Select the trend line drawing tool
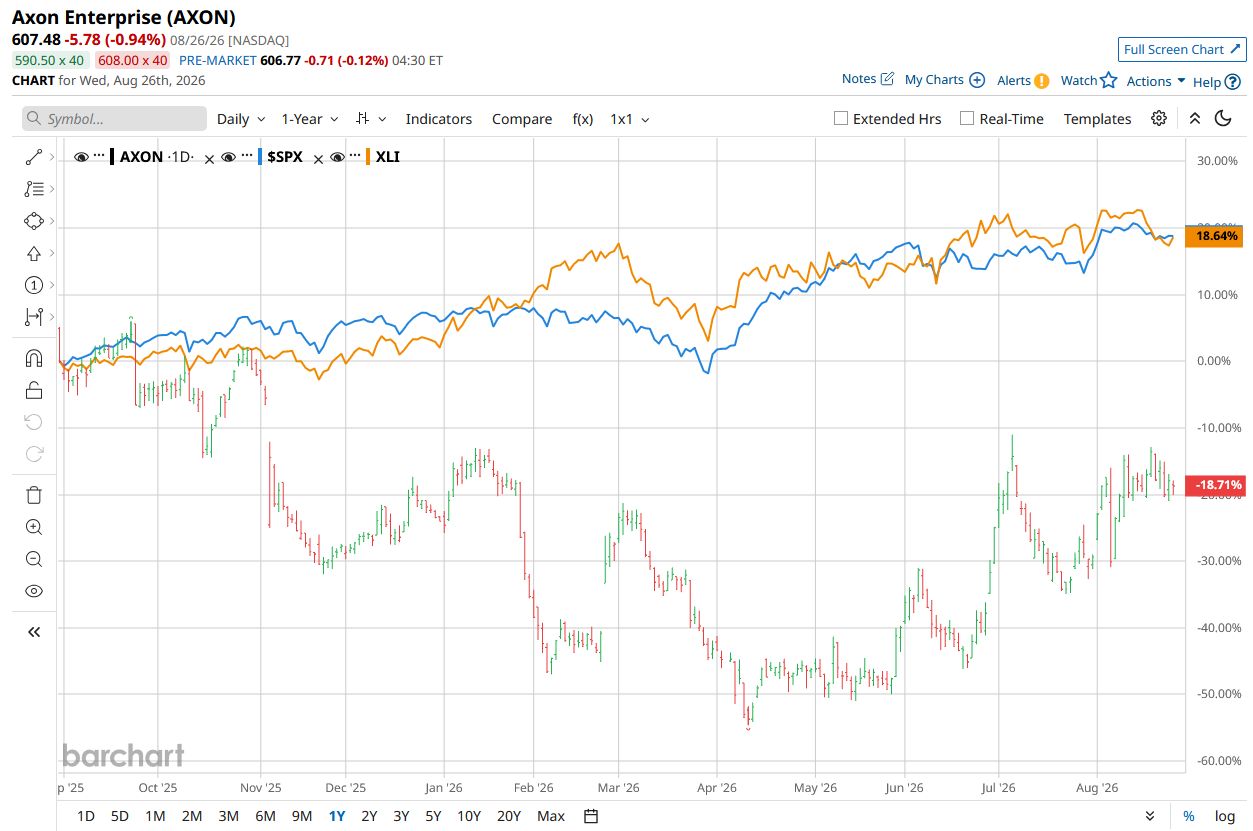This screenshot has height=831, width=1253. click(34, 157)
